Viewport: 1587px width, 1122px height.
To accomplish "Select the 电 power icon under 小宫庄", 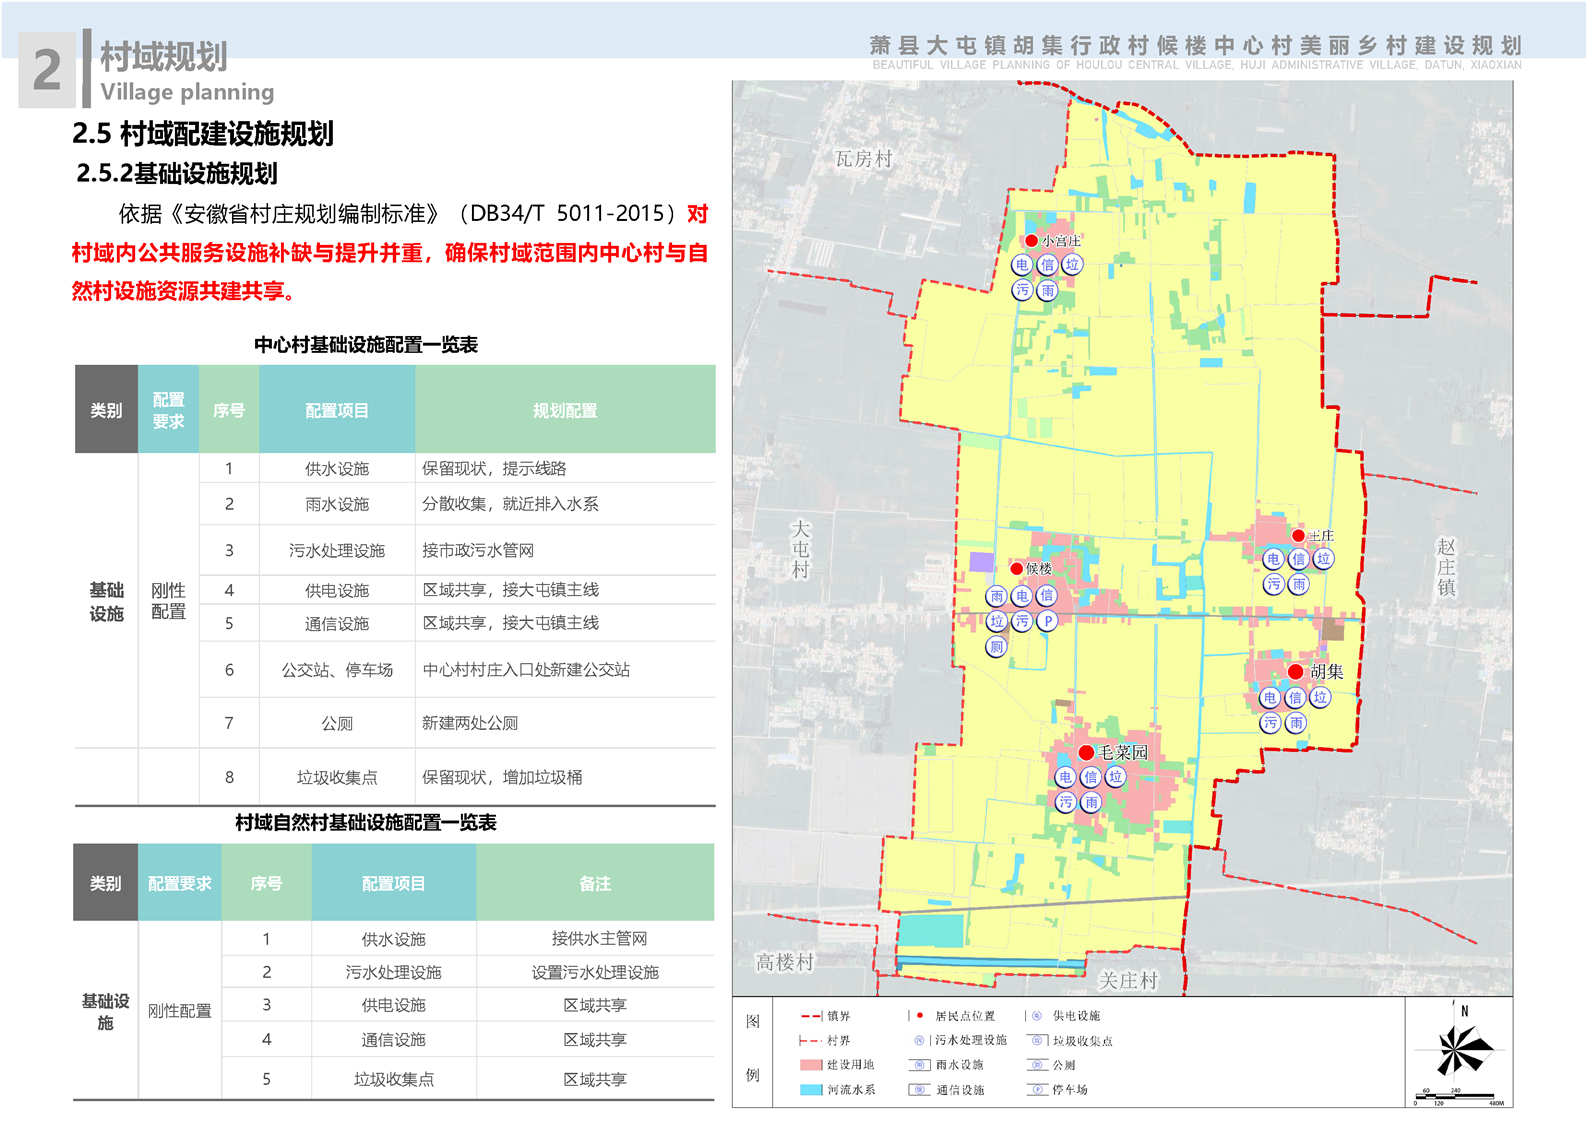I will tap(1021, 265).
